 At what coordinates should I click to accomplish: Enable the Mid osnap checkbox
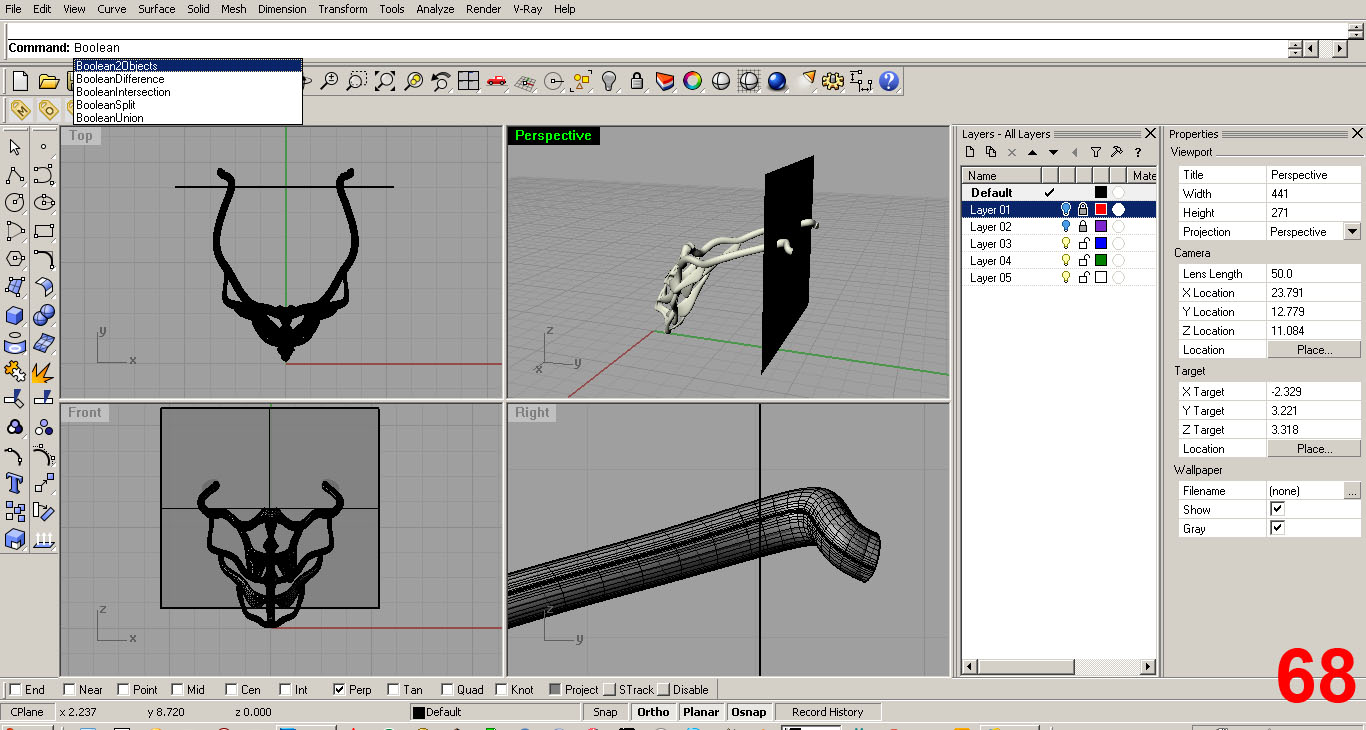(177, 689)
